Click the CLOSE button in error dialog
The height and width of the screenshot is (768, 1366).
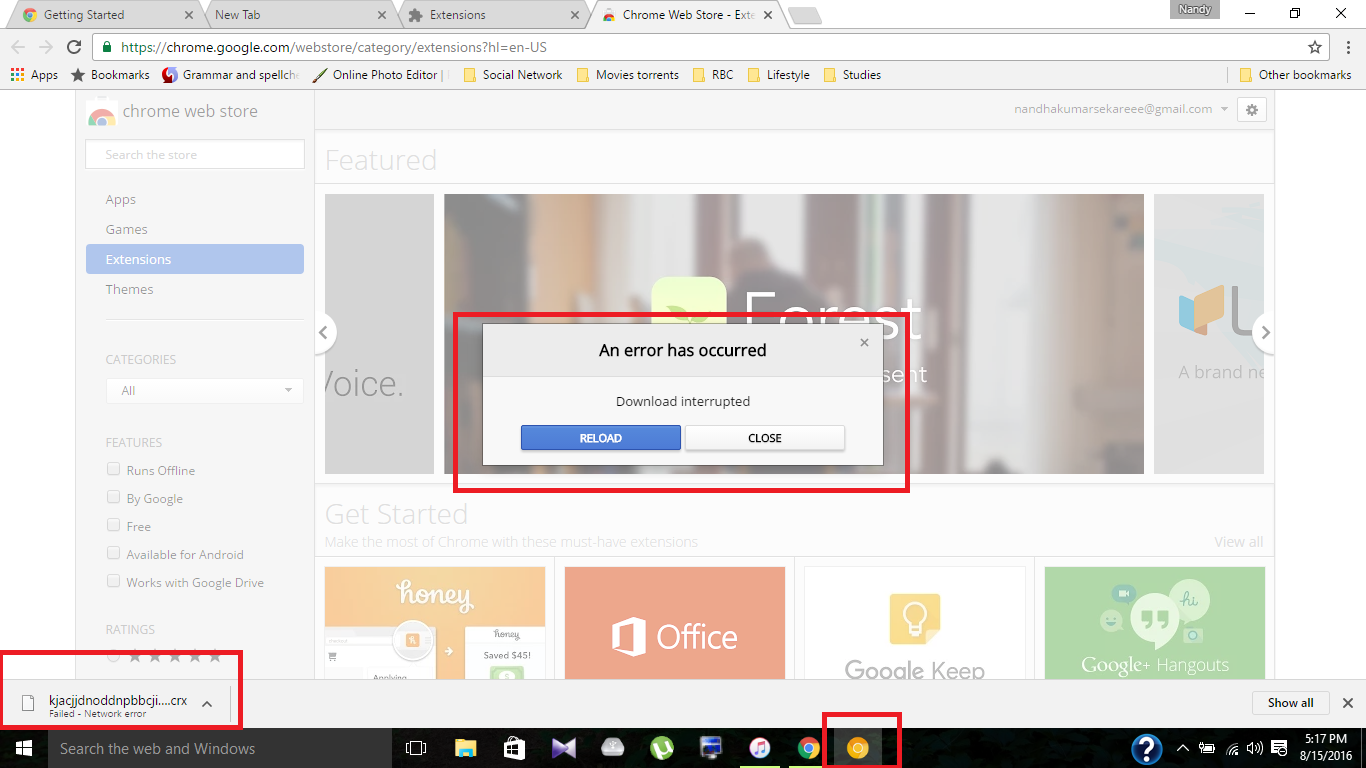[765, 438]
